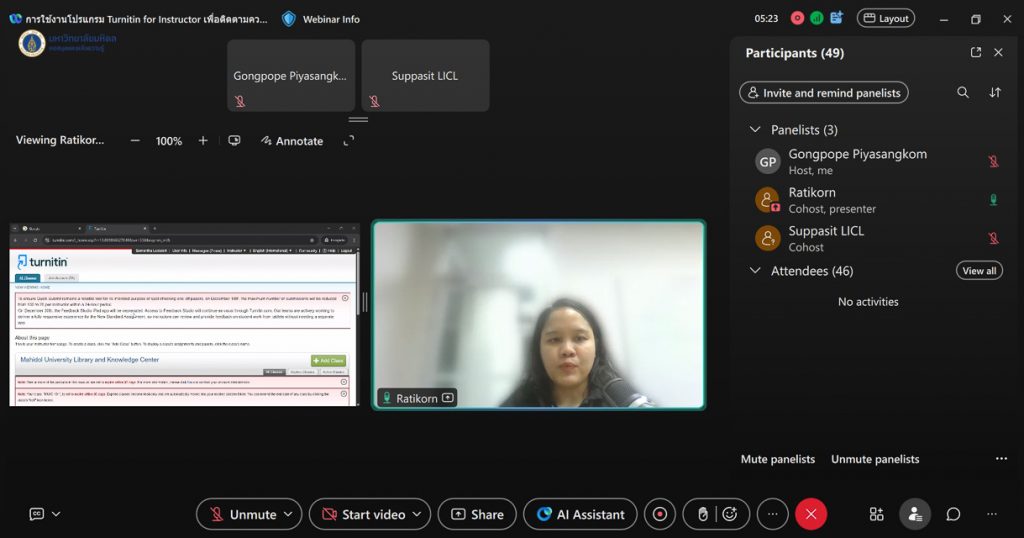Open audio options arrow next to Unmute
The height and width of the screenshot is (538, 1024).
289,514
